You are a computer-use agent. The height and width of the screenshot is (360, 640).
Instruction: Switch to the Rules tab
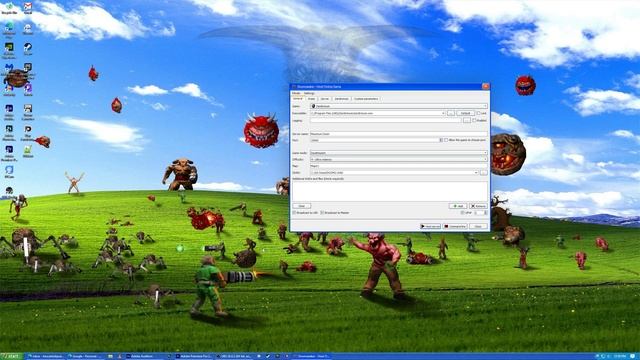311,99
